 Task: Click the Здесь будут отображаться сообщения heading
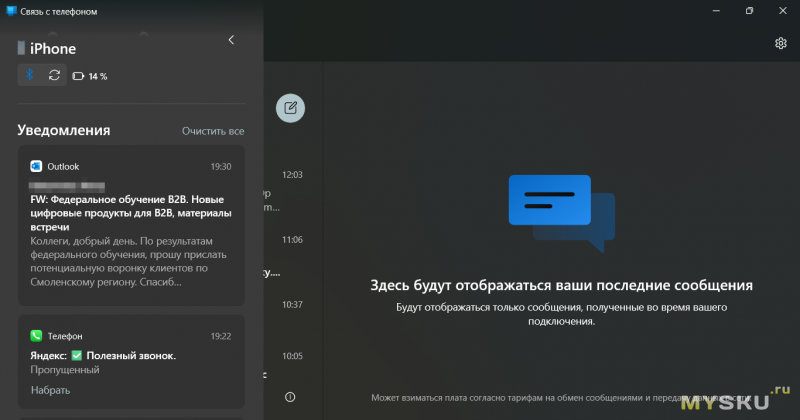click(x=561, y=285)
